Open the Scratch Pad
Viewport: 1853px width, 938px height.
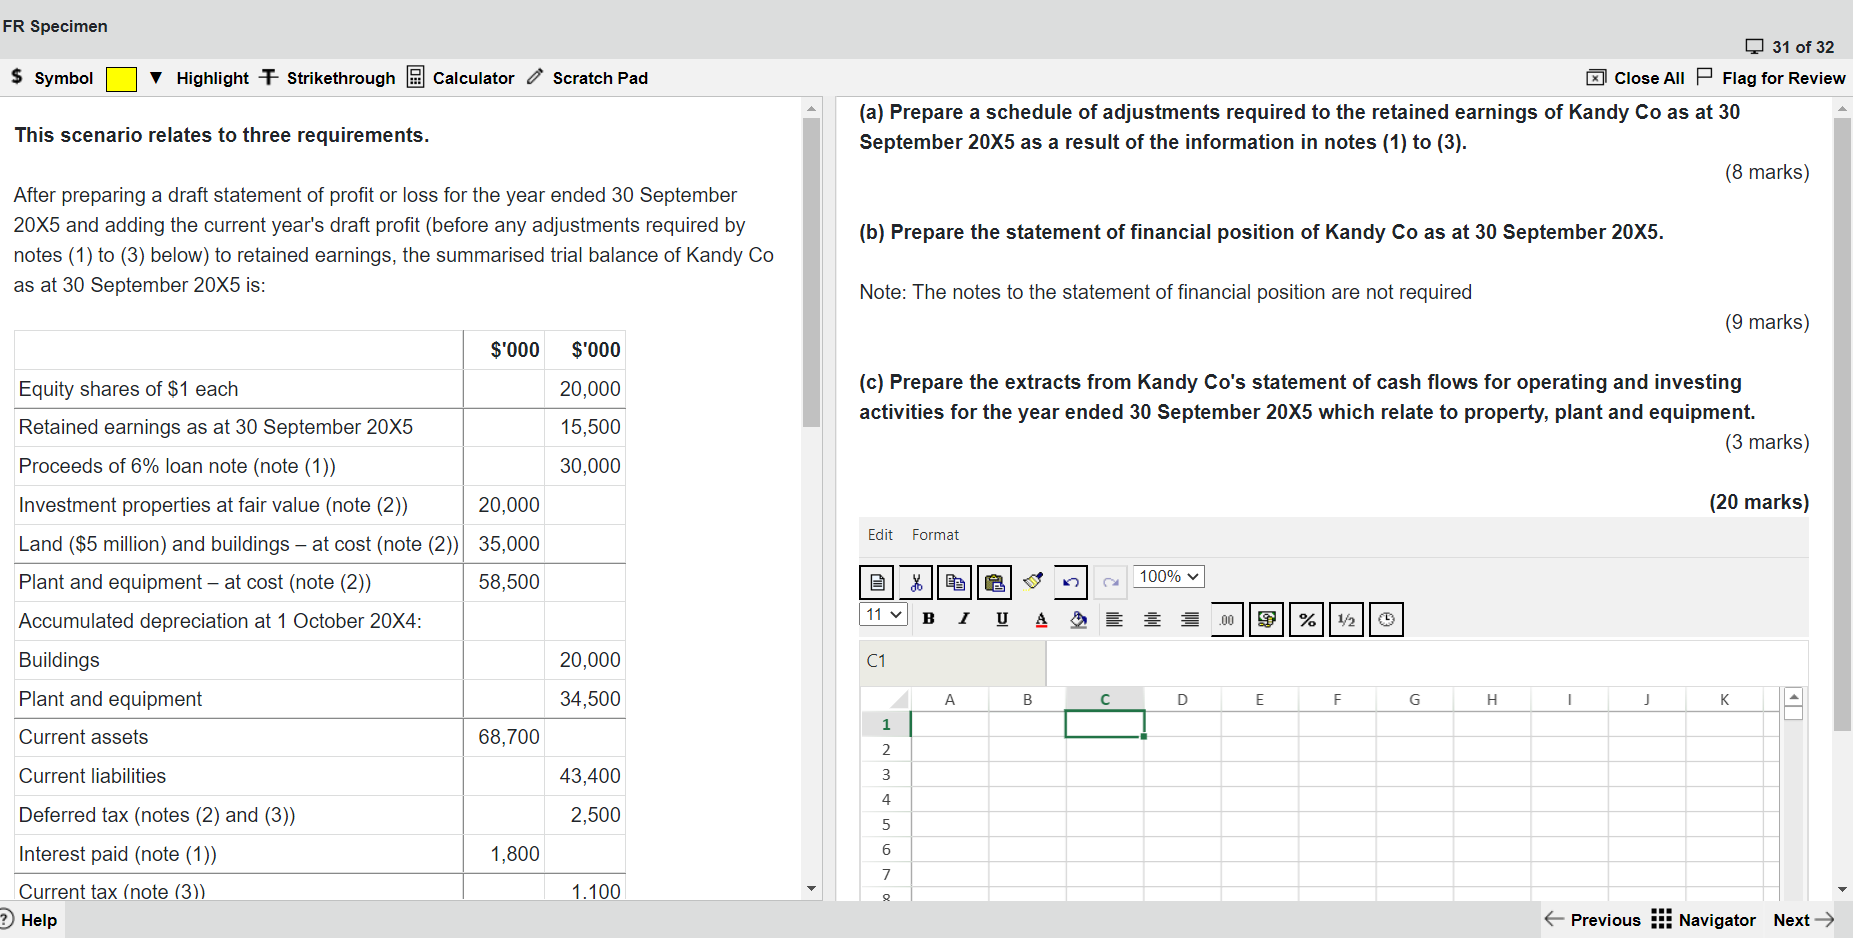click(x=588, y=78)
